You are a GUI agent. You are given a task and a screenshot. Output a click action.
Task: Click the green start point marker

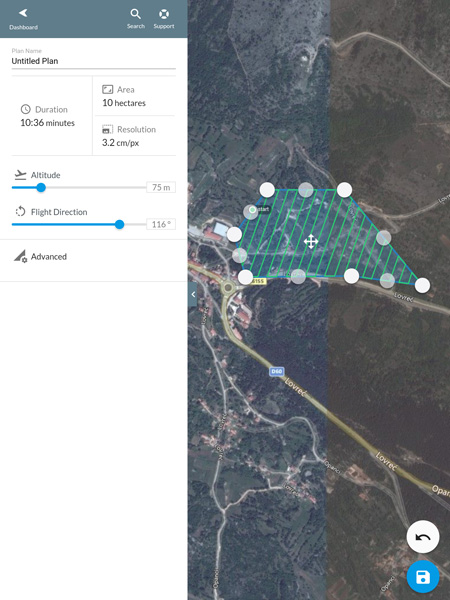point(252,210)
